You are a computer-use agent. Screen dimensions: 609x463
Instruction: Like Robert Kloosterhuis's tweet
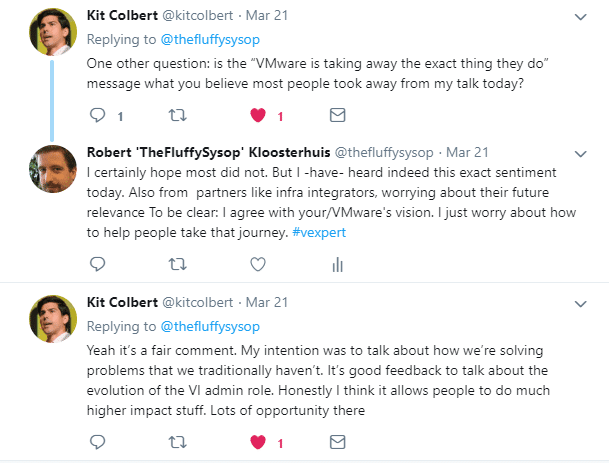(x=257, y=264)
